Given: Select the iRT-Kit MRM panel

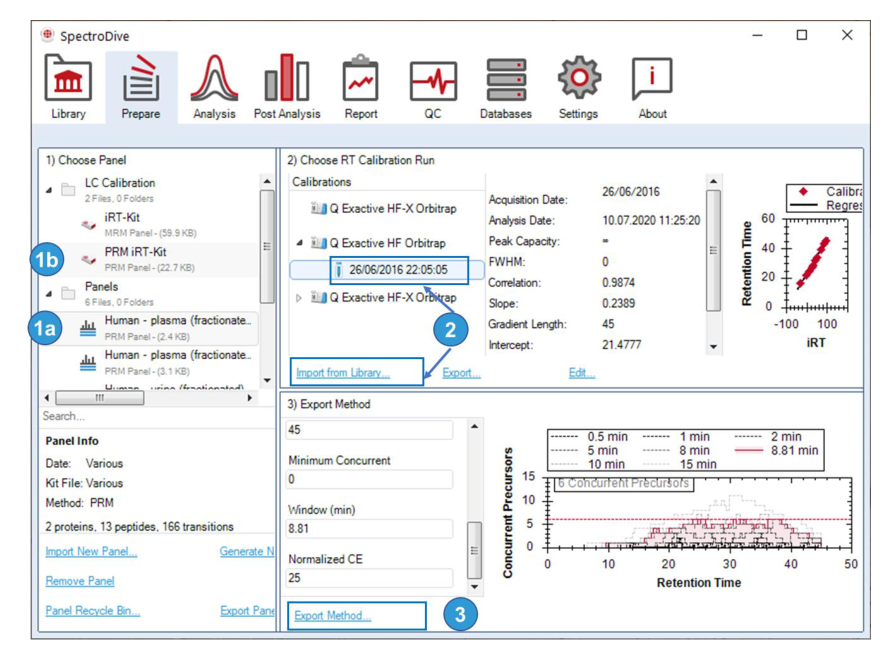Looking at the screenshot, I should click(151, 225).
